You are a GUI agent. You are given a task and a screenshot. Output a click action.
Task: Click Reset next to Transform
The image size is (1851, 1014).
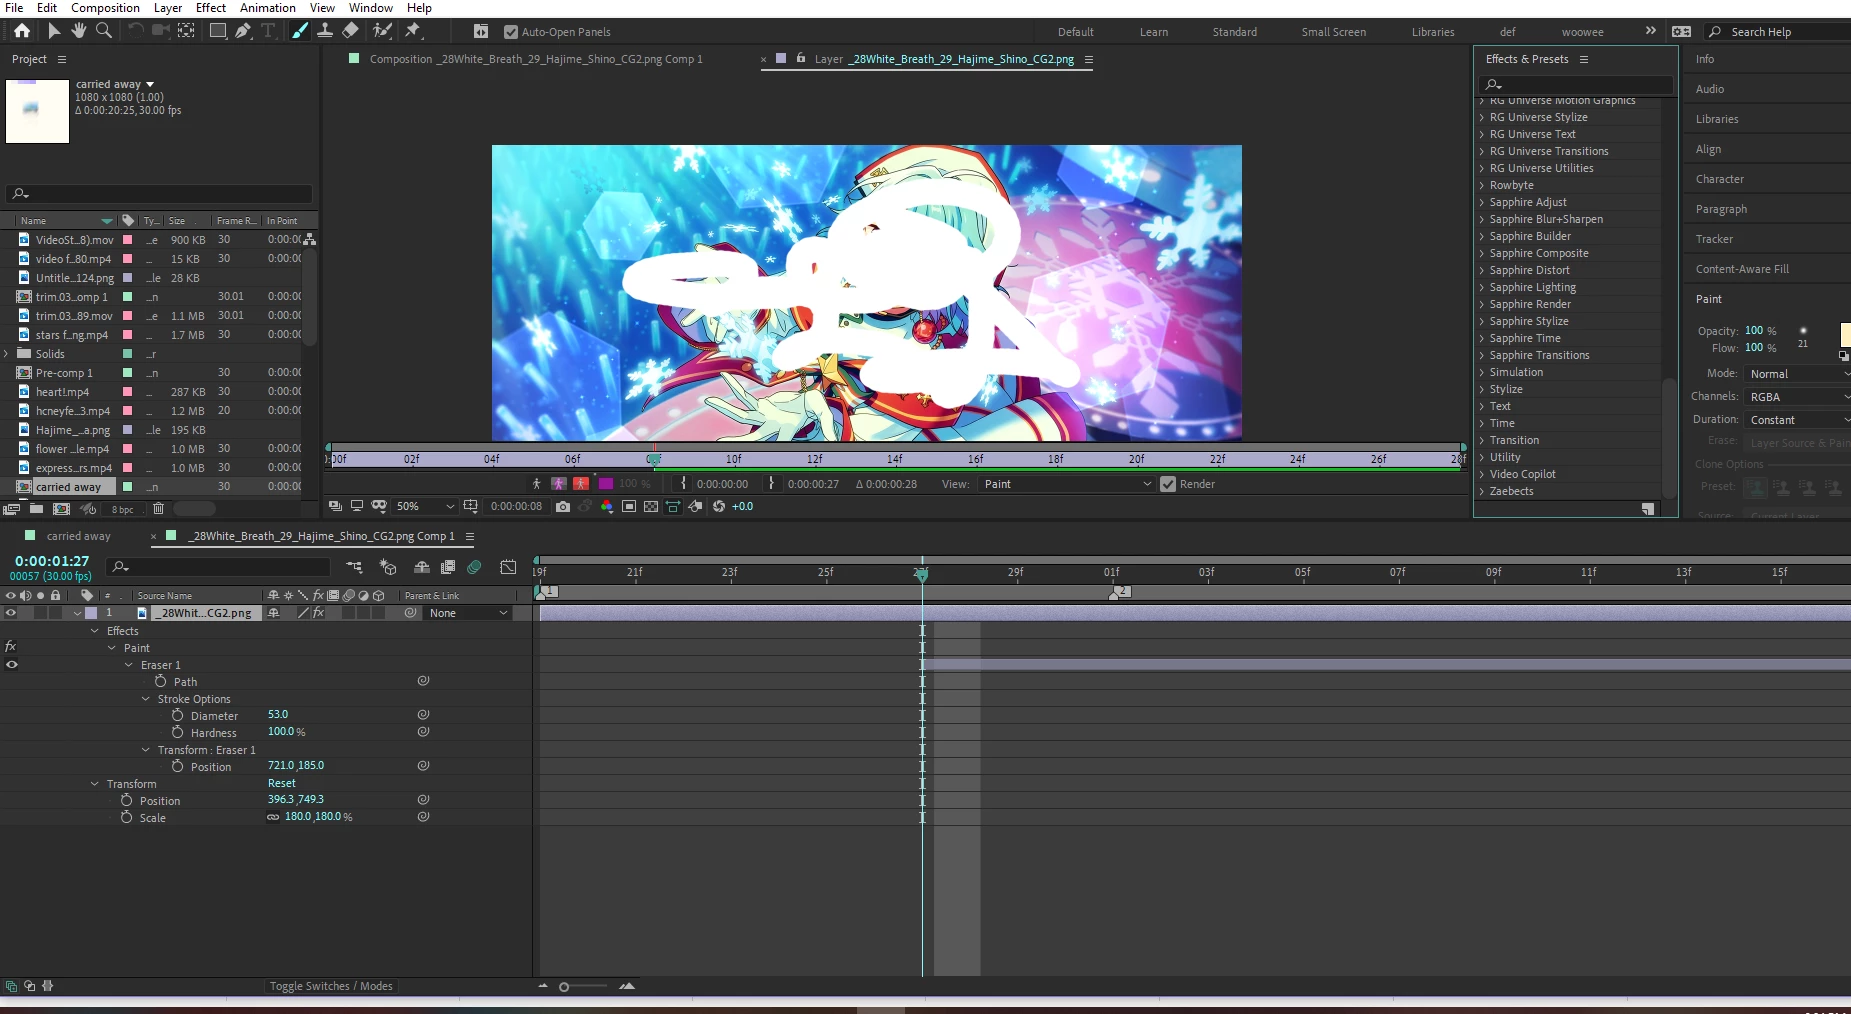(281, 783)
